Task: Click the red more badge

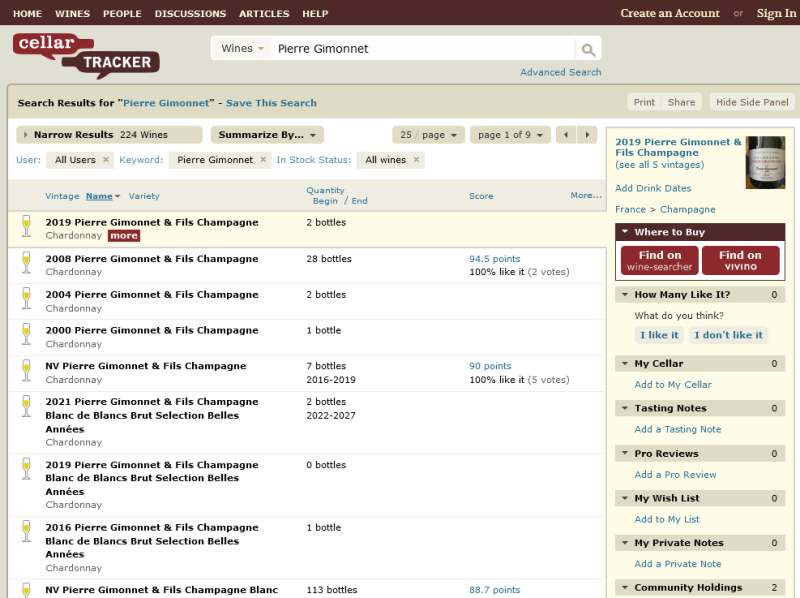Action: 124,236
